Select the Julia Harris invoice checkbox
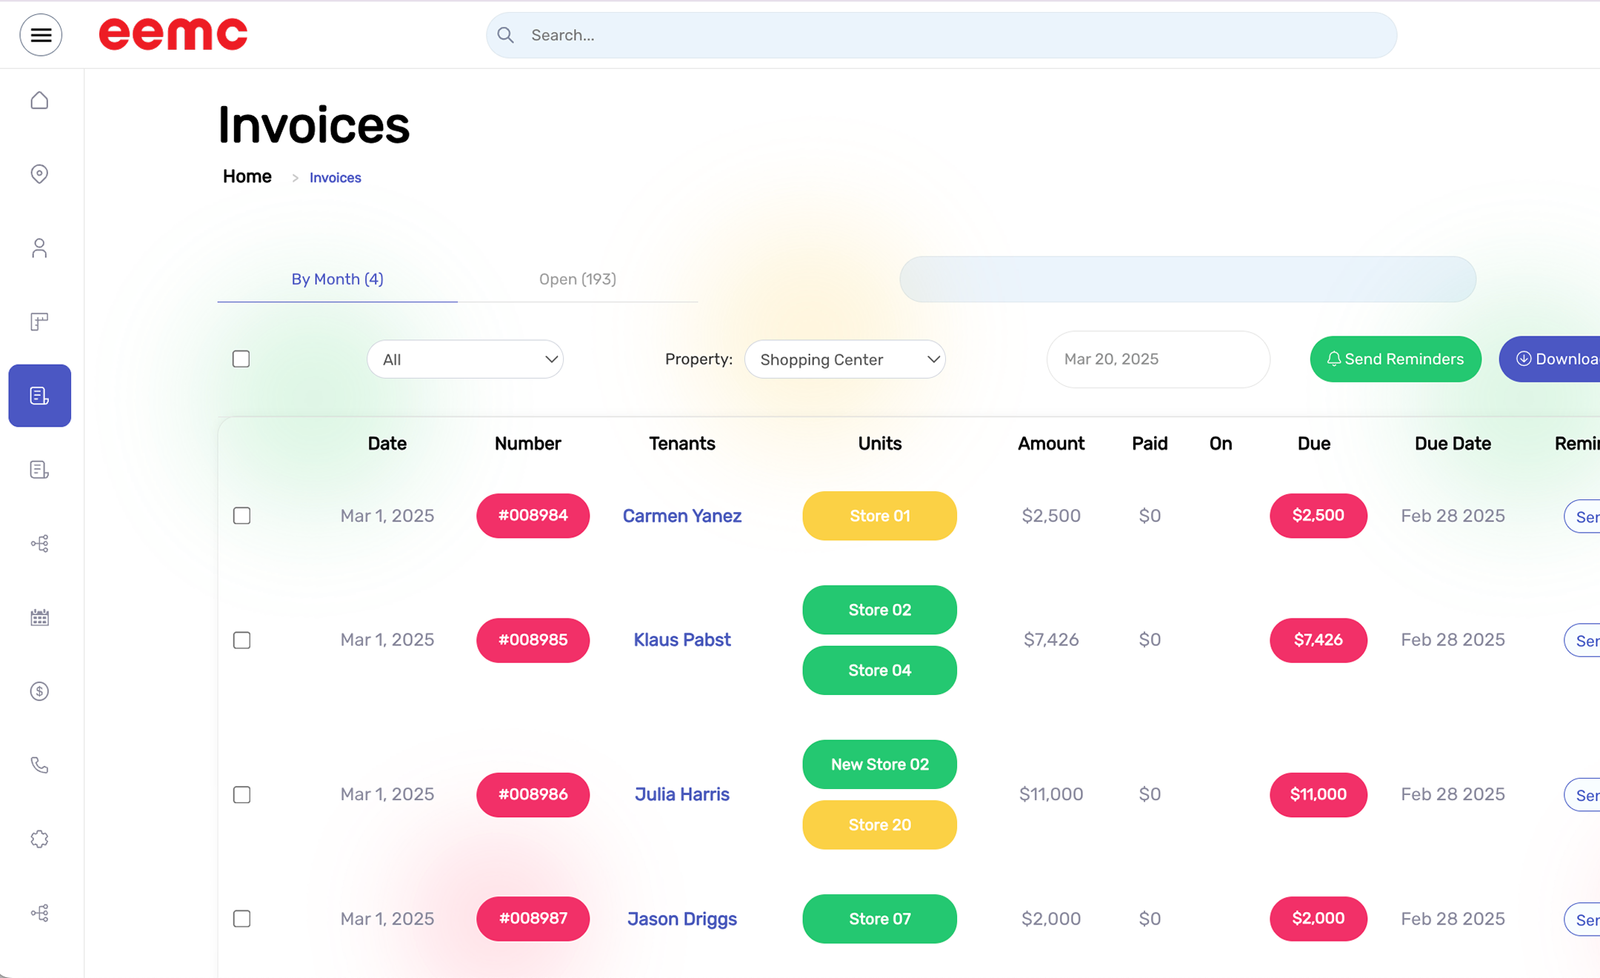 point(242,795)
